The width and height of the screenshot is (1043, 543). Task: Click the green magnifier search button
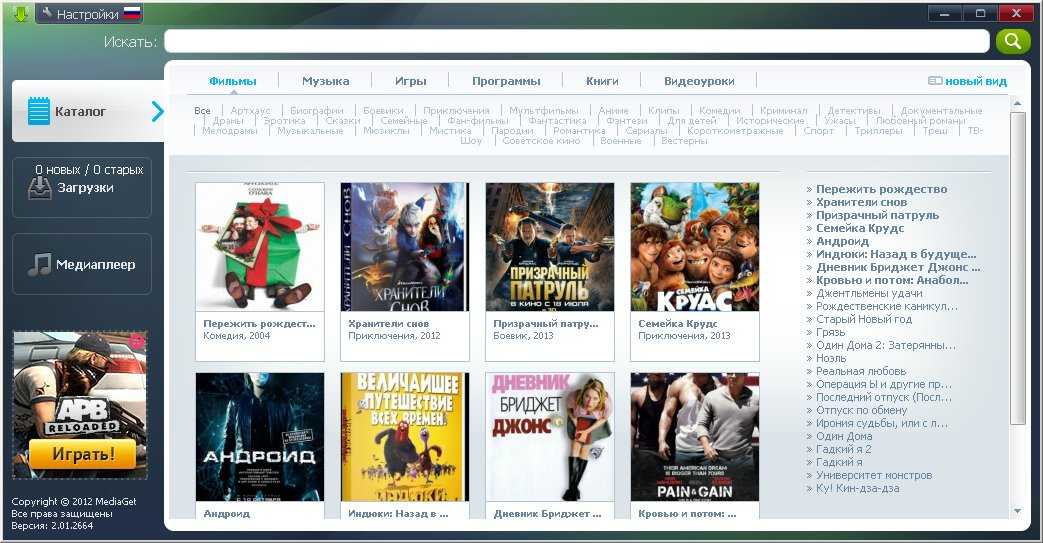pos(1012,41)
